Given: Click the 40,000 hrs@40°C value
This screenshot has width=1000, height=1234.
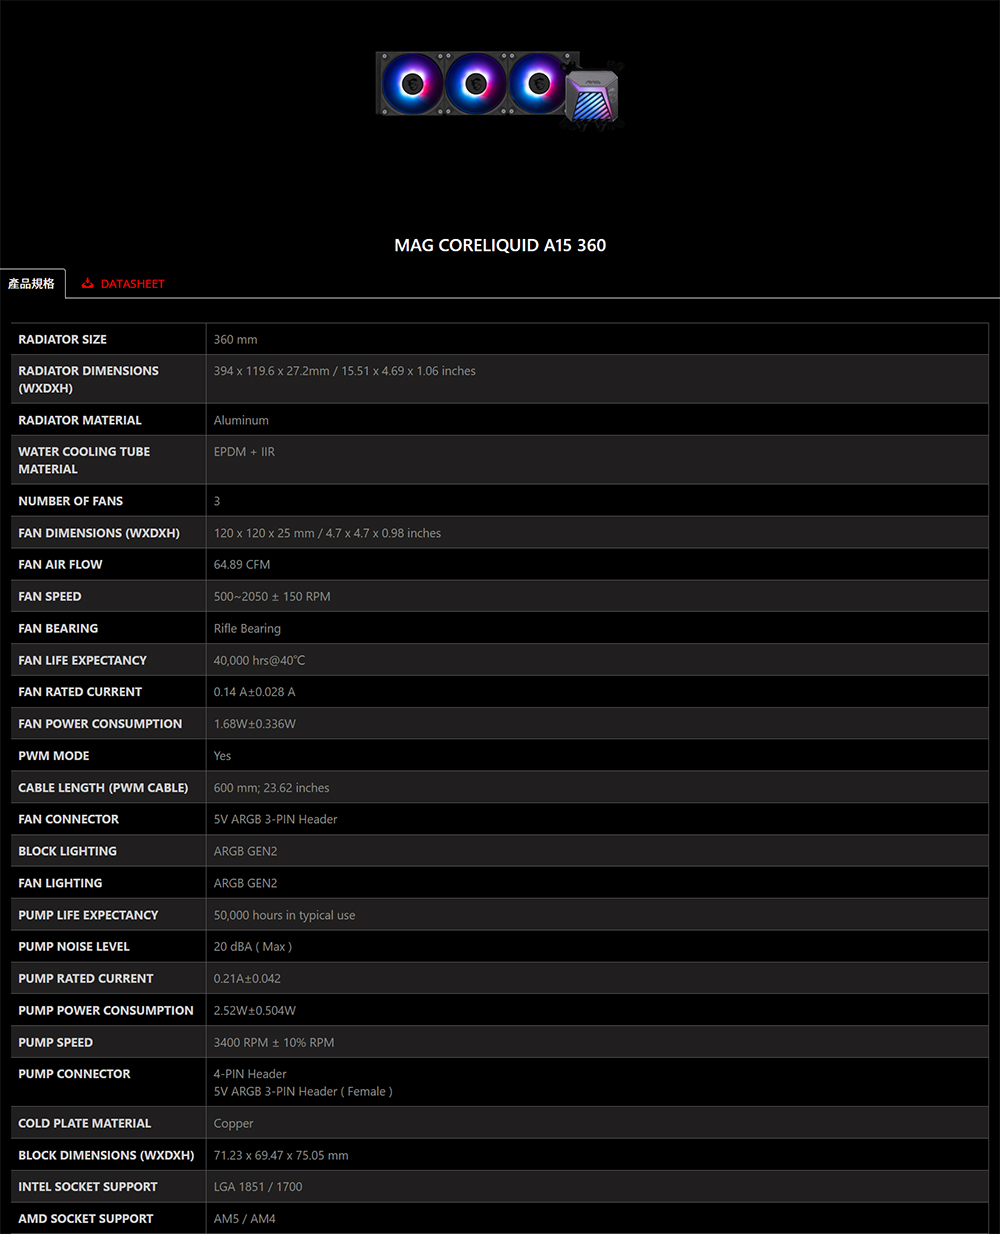Looking at the screenshot, I should (259, 661).
